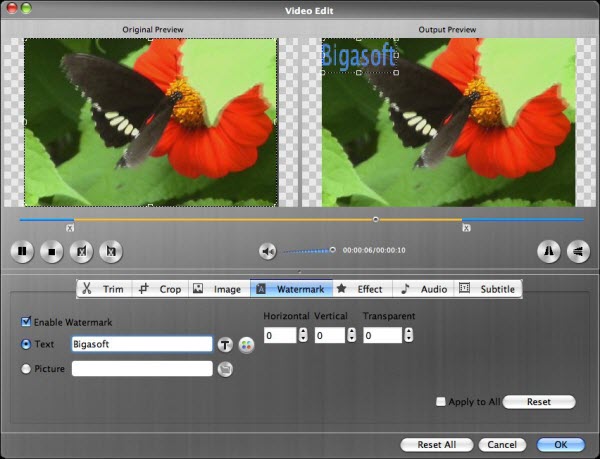Click the watermark text field containing Bigasoft
Viewport: 600px width, 459px height.
pyautogui.click(x=142, y=344)
